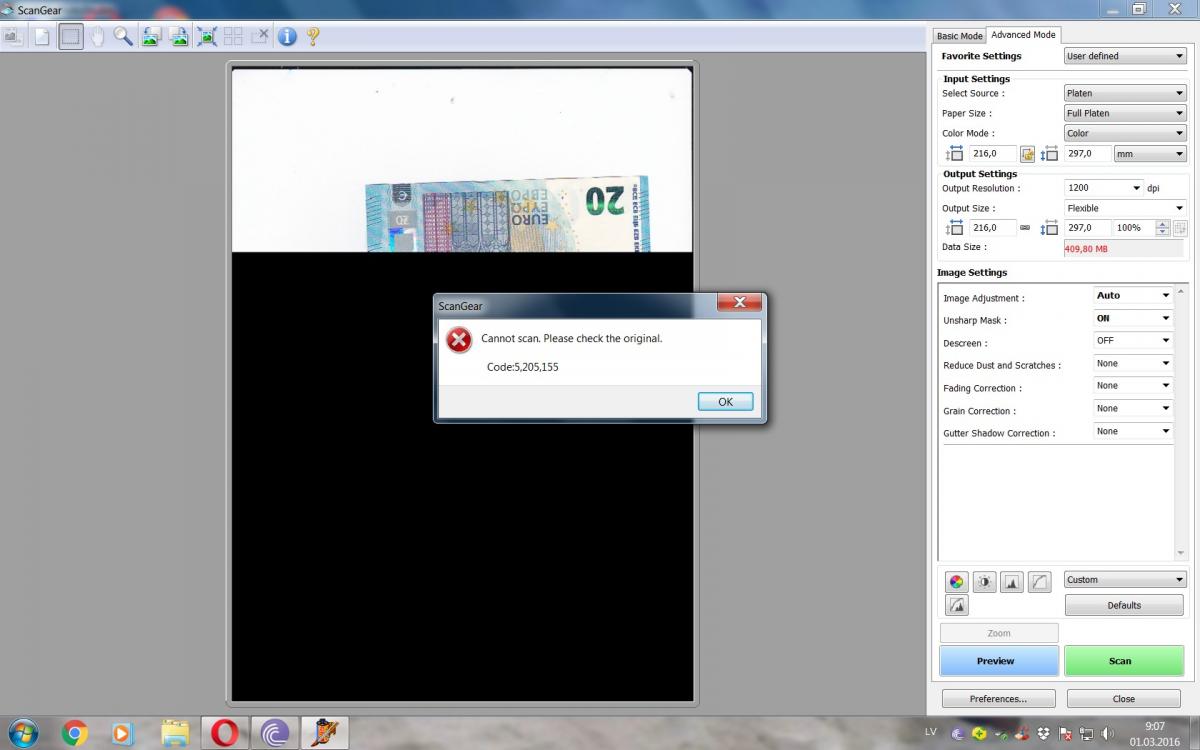Open the Histogram tool button
This screenshot has height=750, width=1200.
tap(1012, 581)
